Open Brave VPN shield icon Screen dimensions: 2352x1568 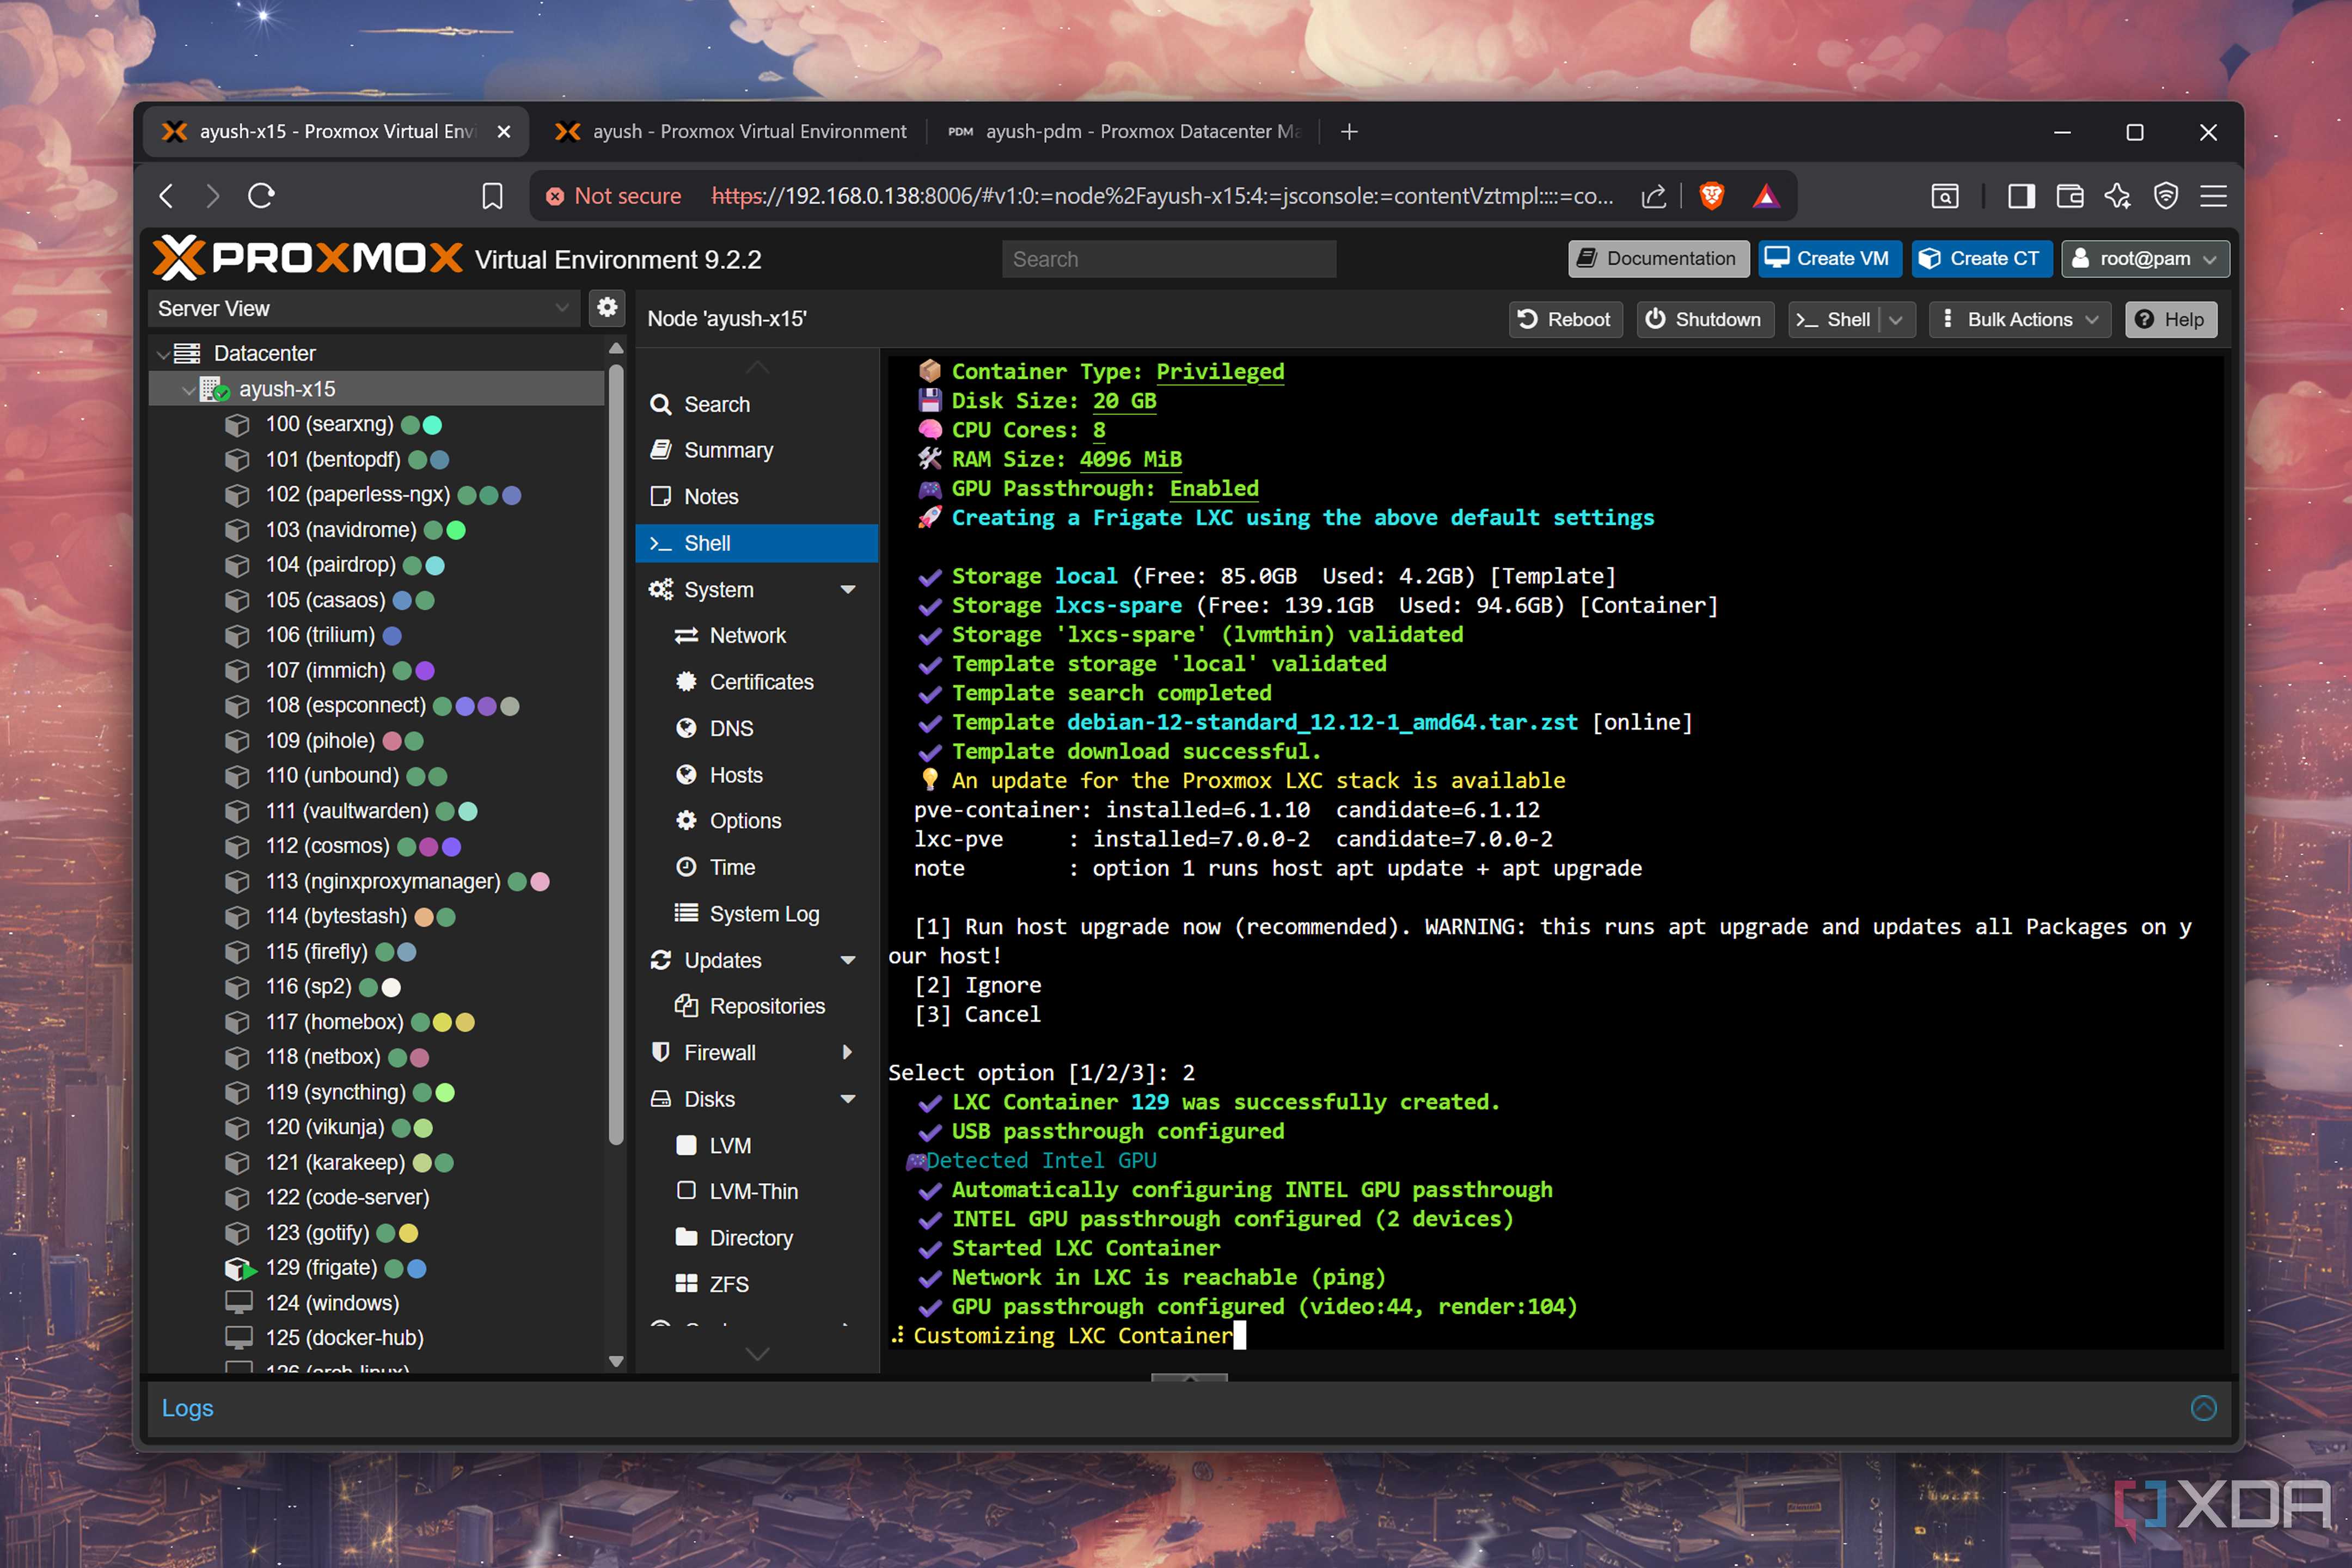coord(2166,196)
